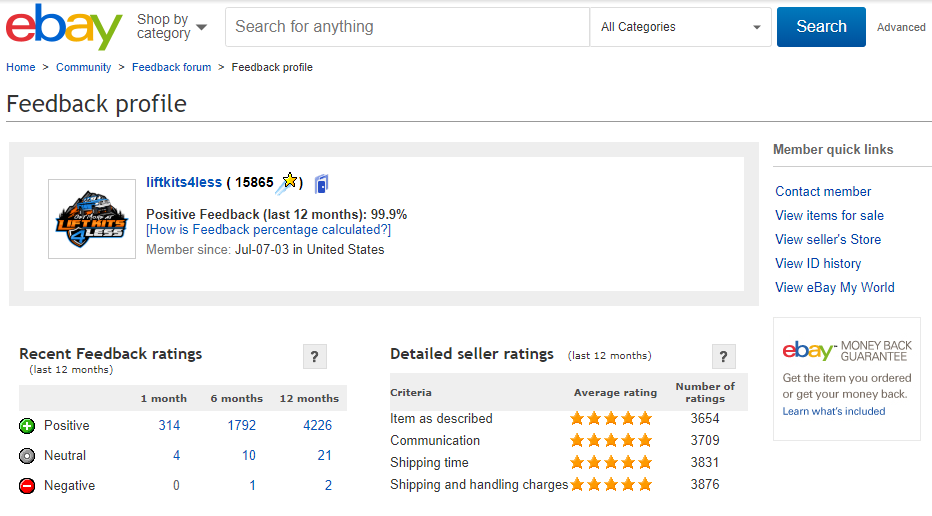Click the Item as described star rating

[x=611, y=419]
